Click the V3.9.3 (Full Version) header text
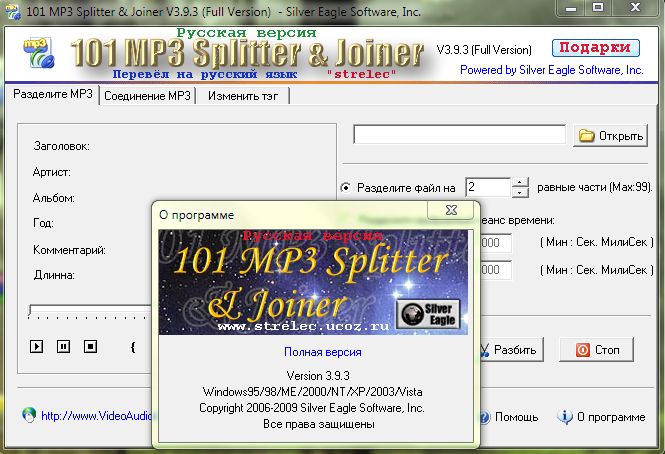Viewport: 665px width, 454px height. point(484,50)
